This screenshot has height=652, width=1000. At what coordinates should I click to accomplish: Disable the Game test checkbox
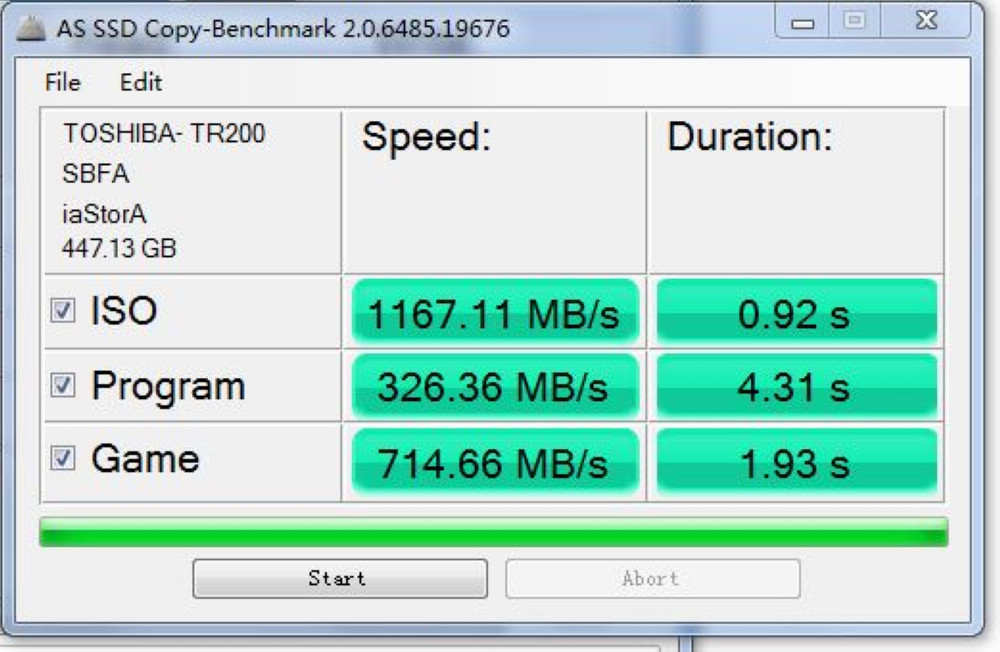point(62,458)
